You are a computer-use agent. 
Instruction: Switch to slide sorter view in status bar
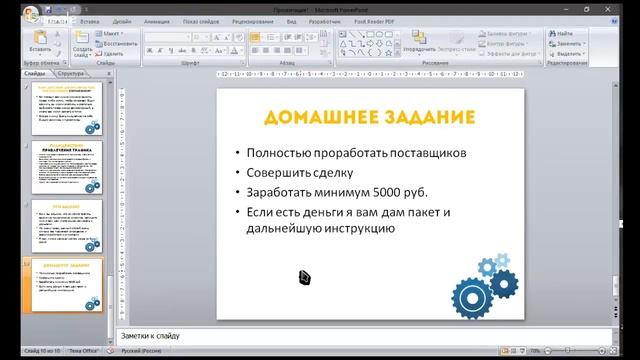(x=513, y=351)
